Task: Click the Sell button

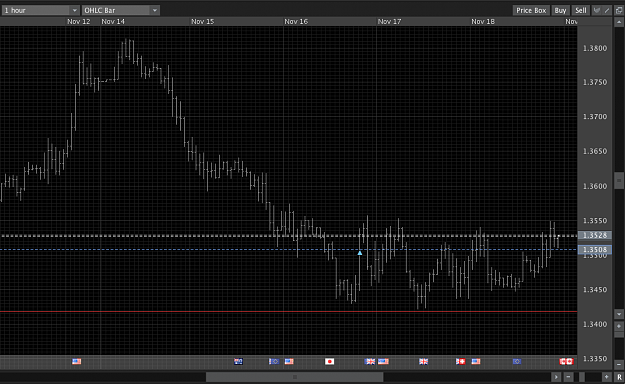Action: tap(581, 10)
